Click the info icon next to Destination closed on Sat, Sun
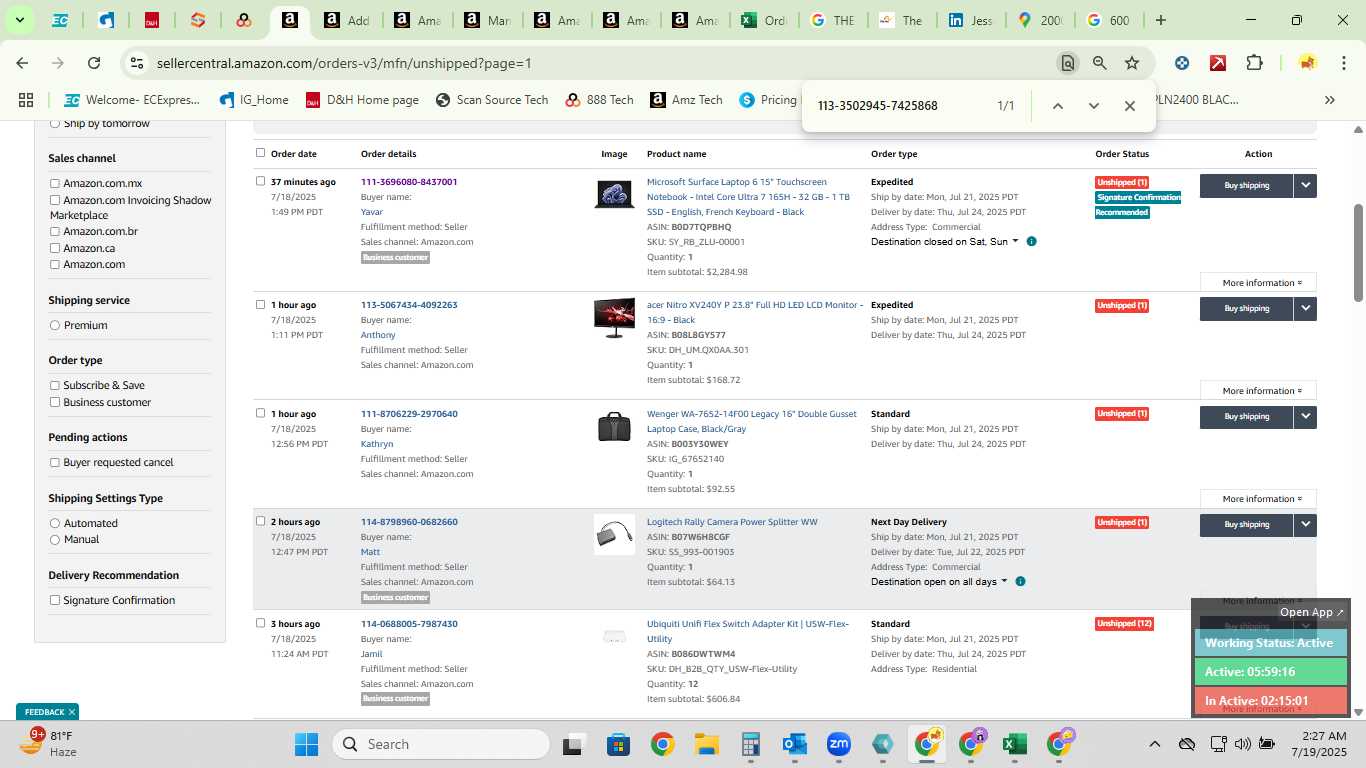The image size is (1366, 768). [x=1031, y=242]
